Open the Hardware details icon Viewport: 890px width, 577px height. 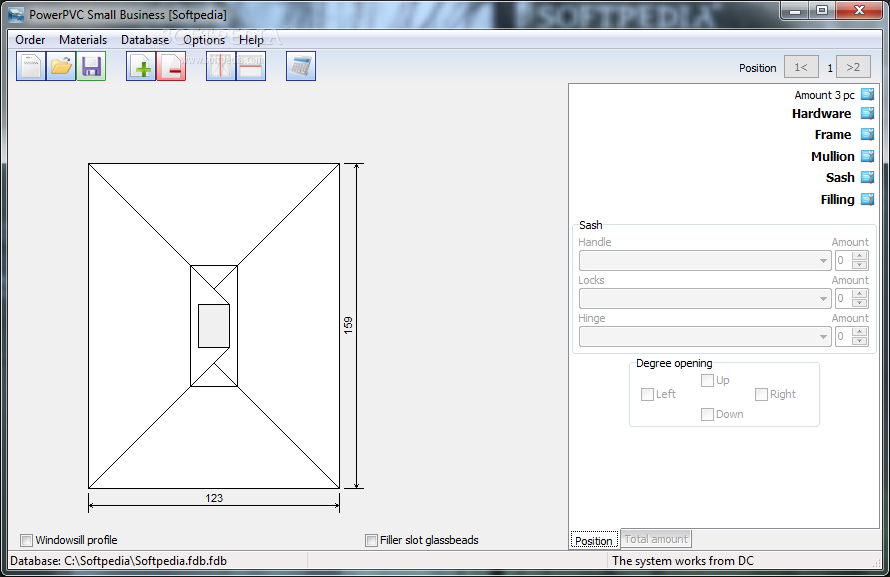(867, 113)
